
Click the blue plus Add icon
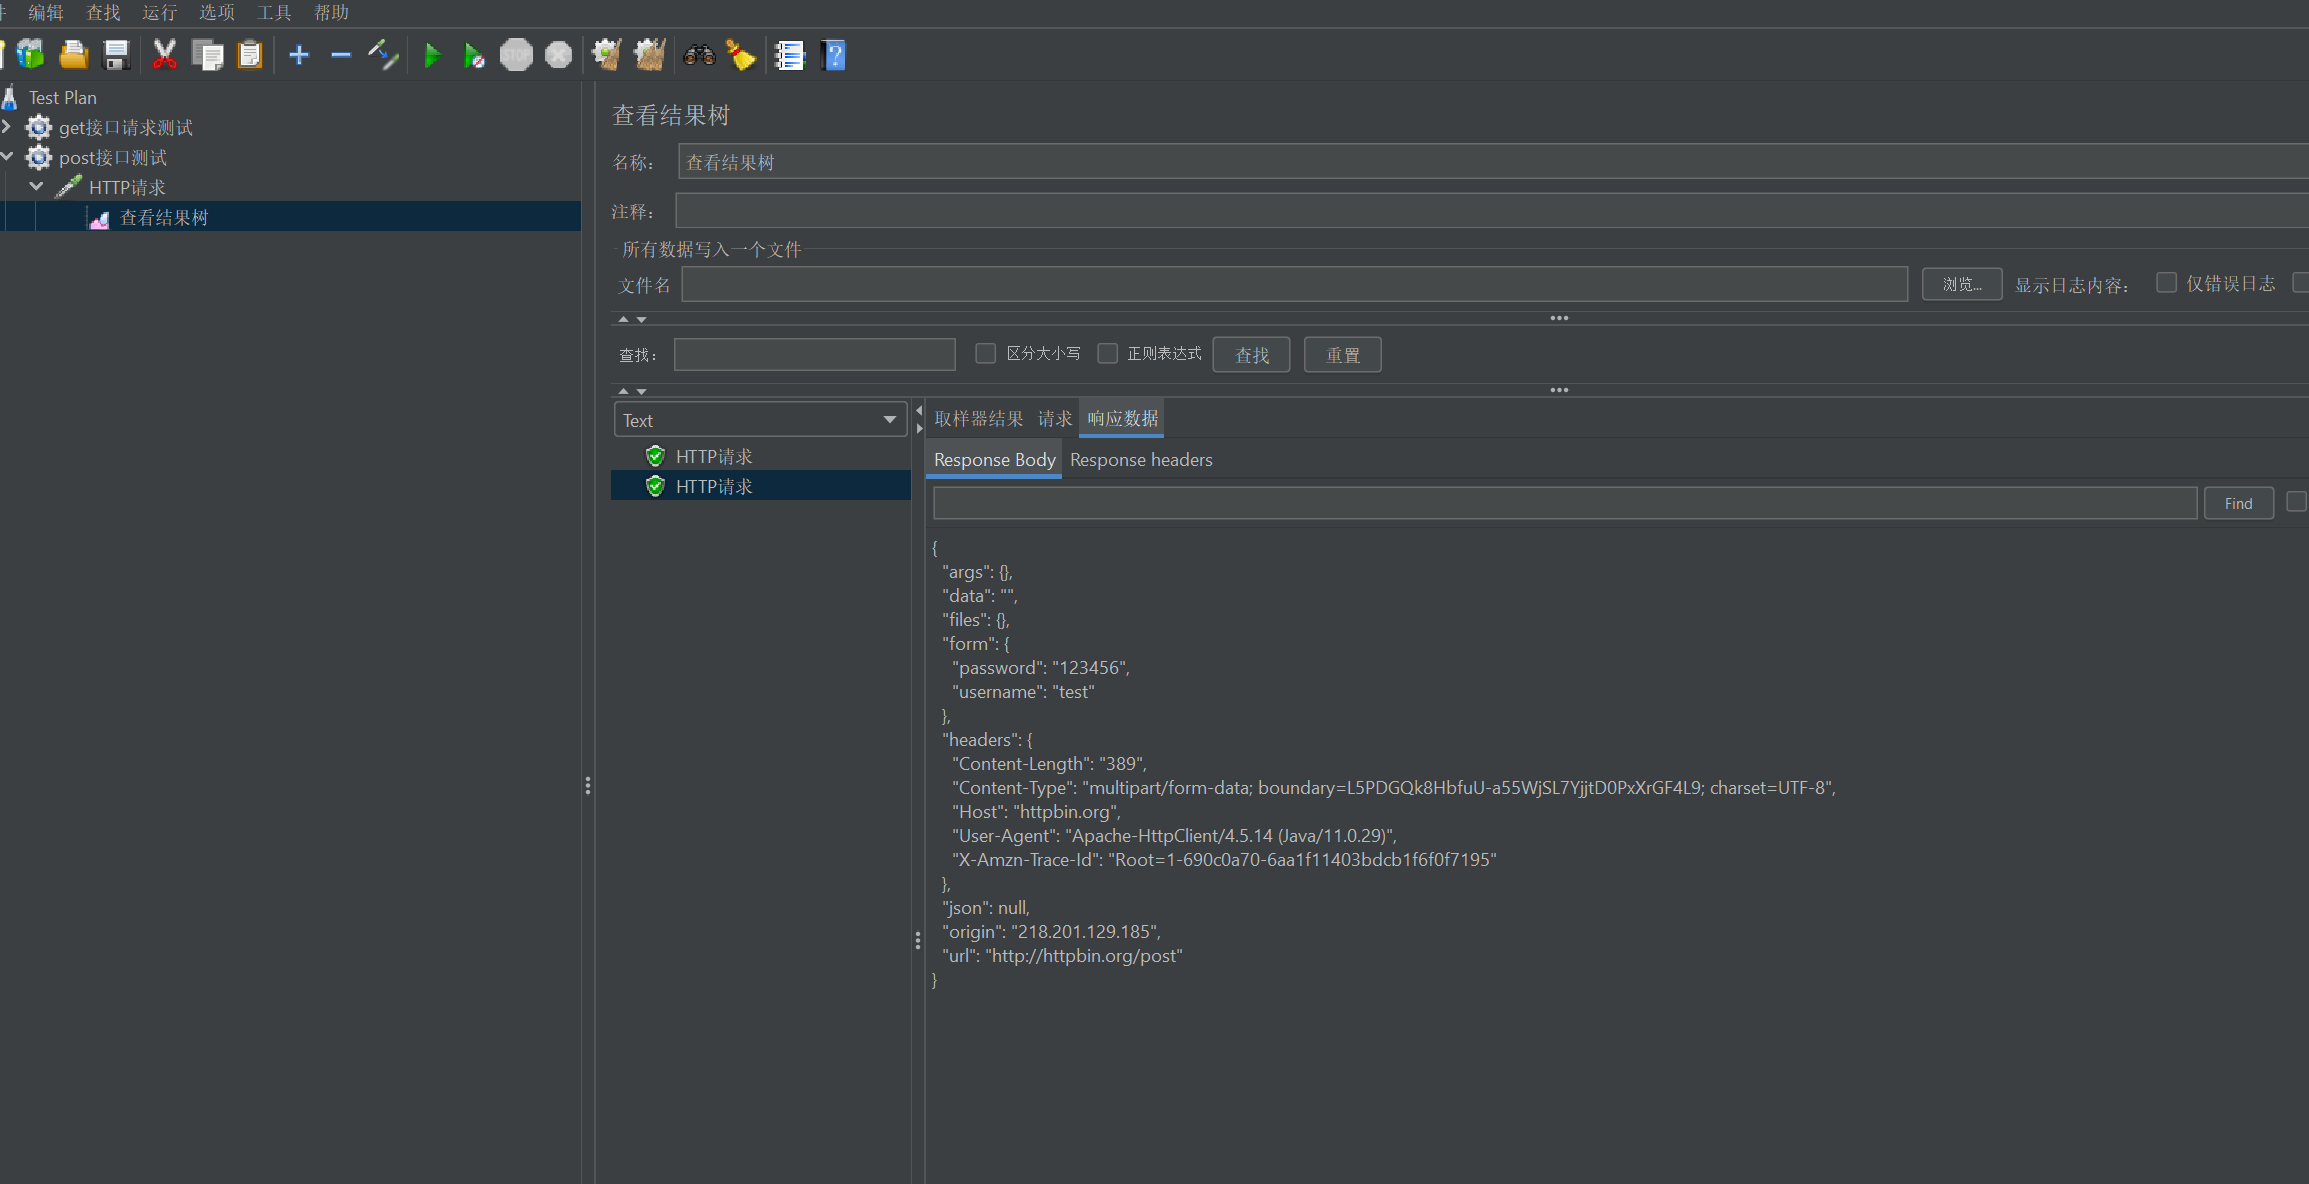299,55
